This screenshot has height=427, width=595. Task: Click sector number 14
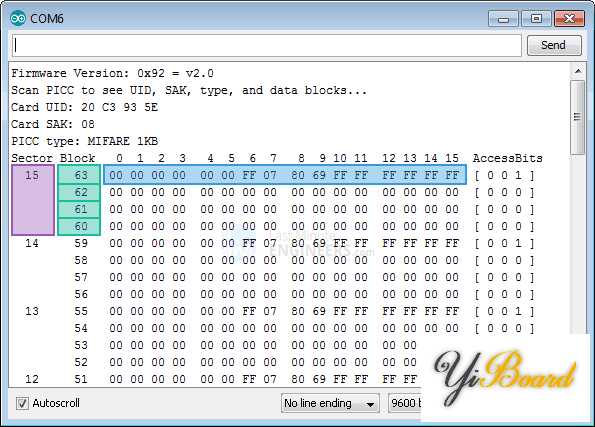pyautogui.click(x=32, y=243)
